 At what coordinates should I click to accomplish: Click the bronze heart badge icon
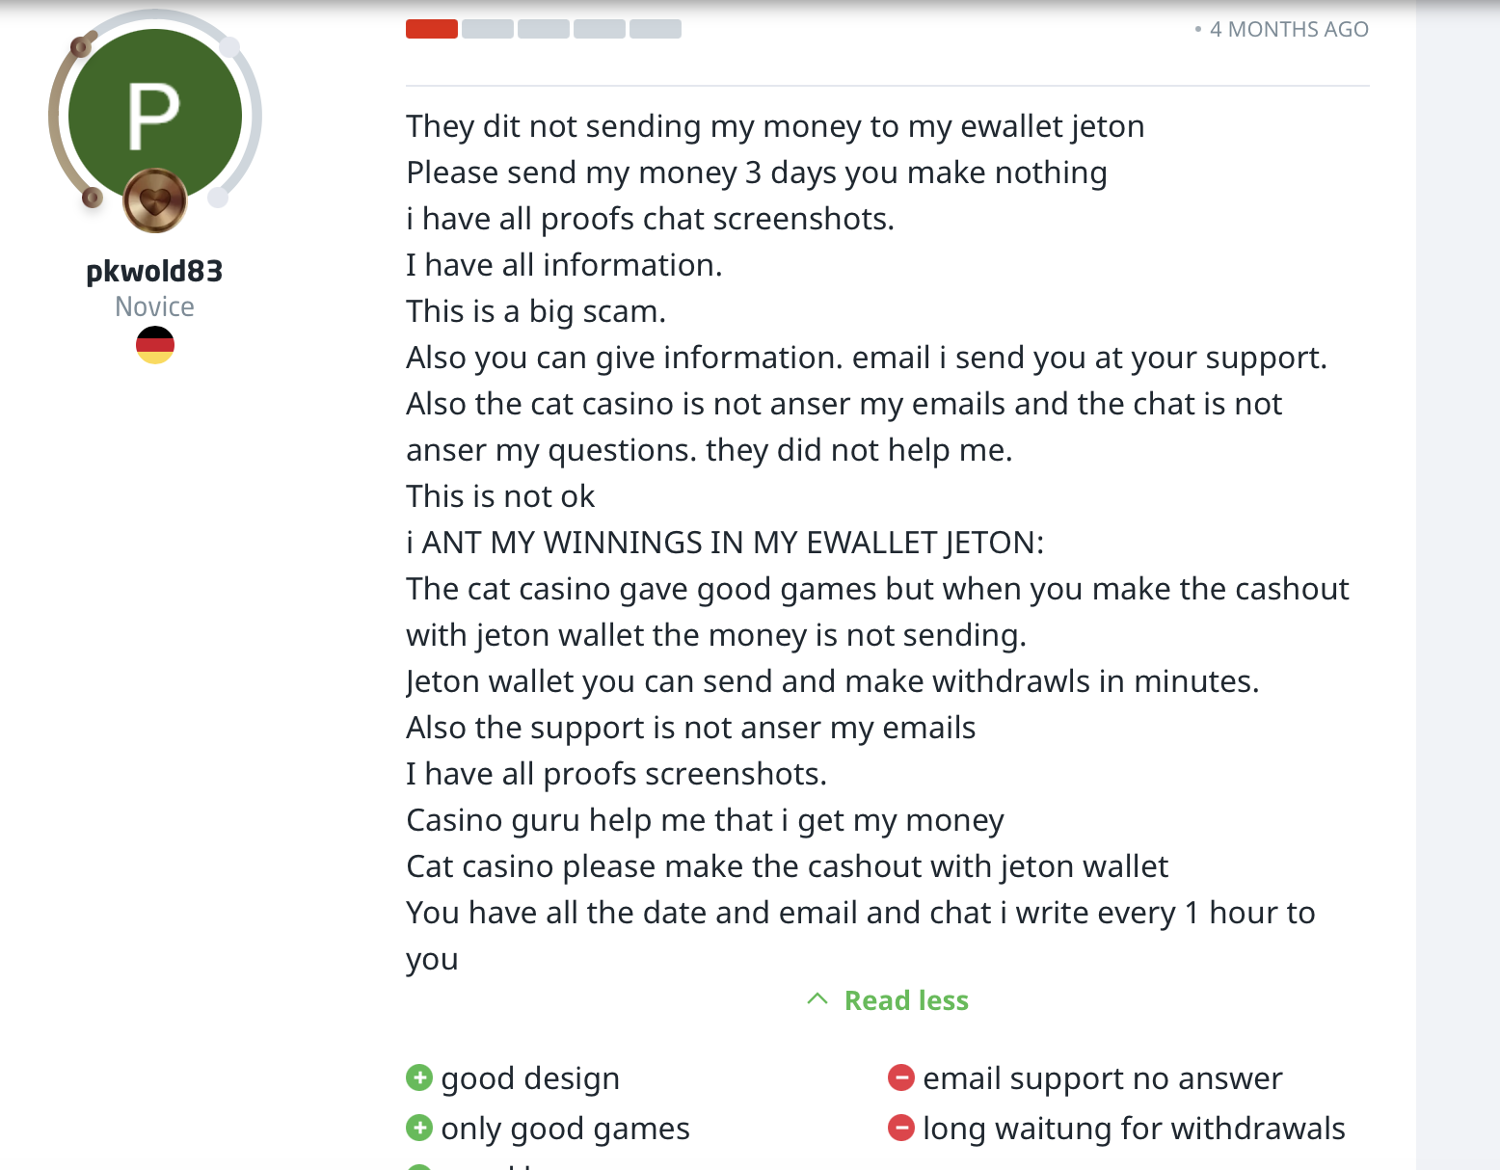coord(155,201)
